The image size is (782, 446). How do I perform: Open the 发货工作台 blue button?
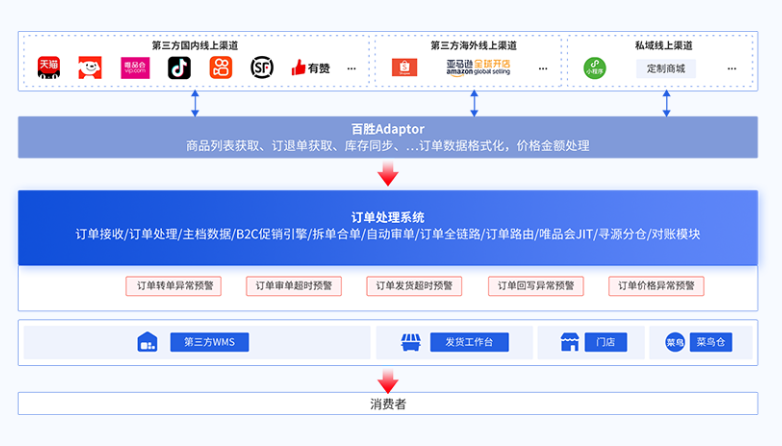coord(469,342)
